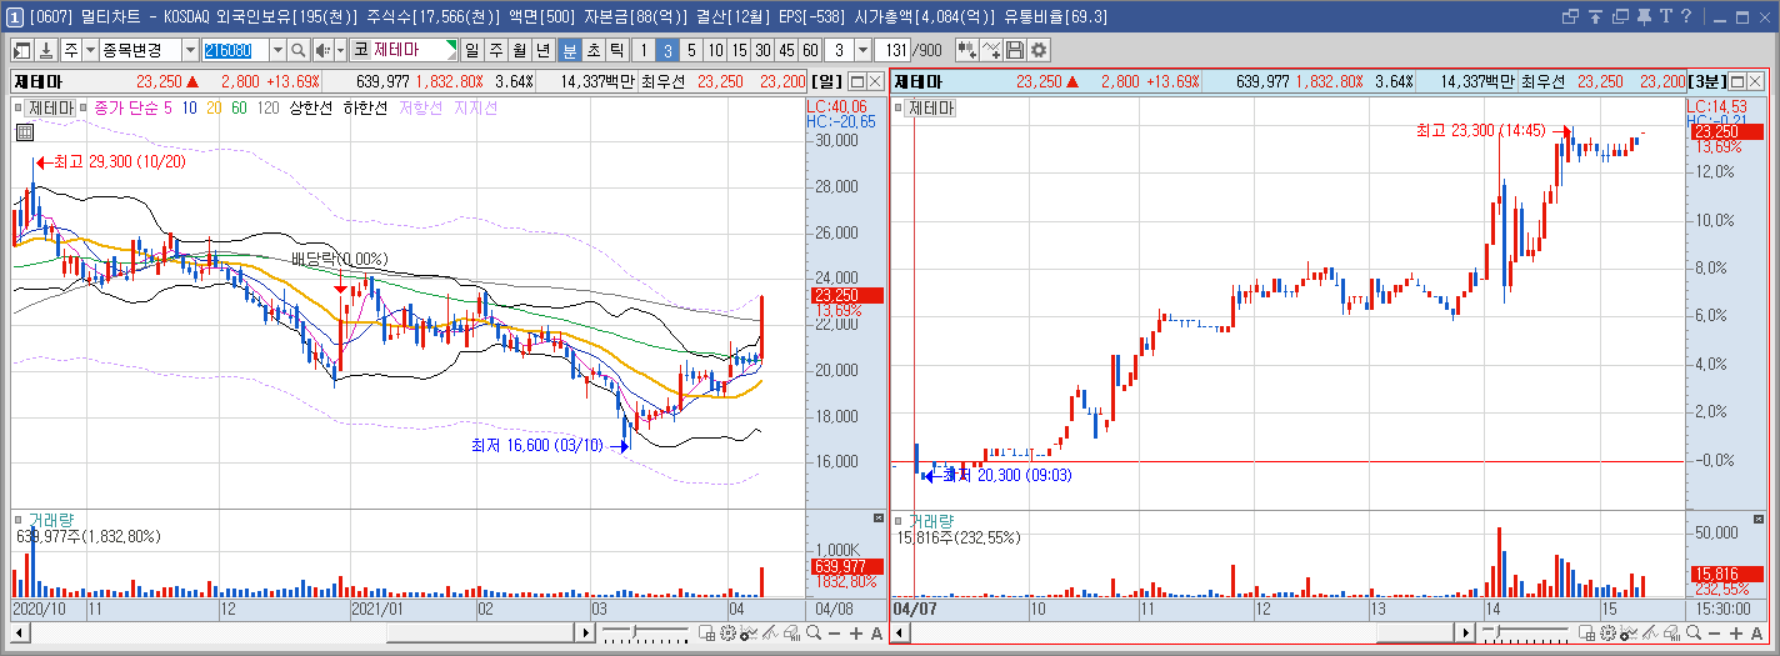Open the stock code 216080 dropdown arrow
Viewport: 1780px width, 656px height.
tap(277, 50)
